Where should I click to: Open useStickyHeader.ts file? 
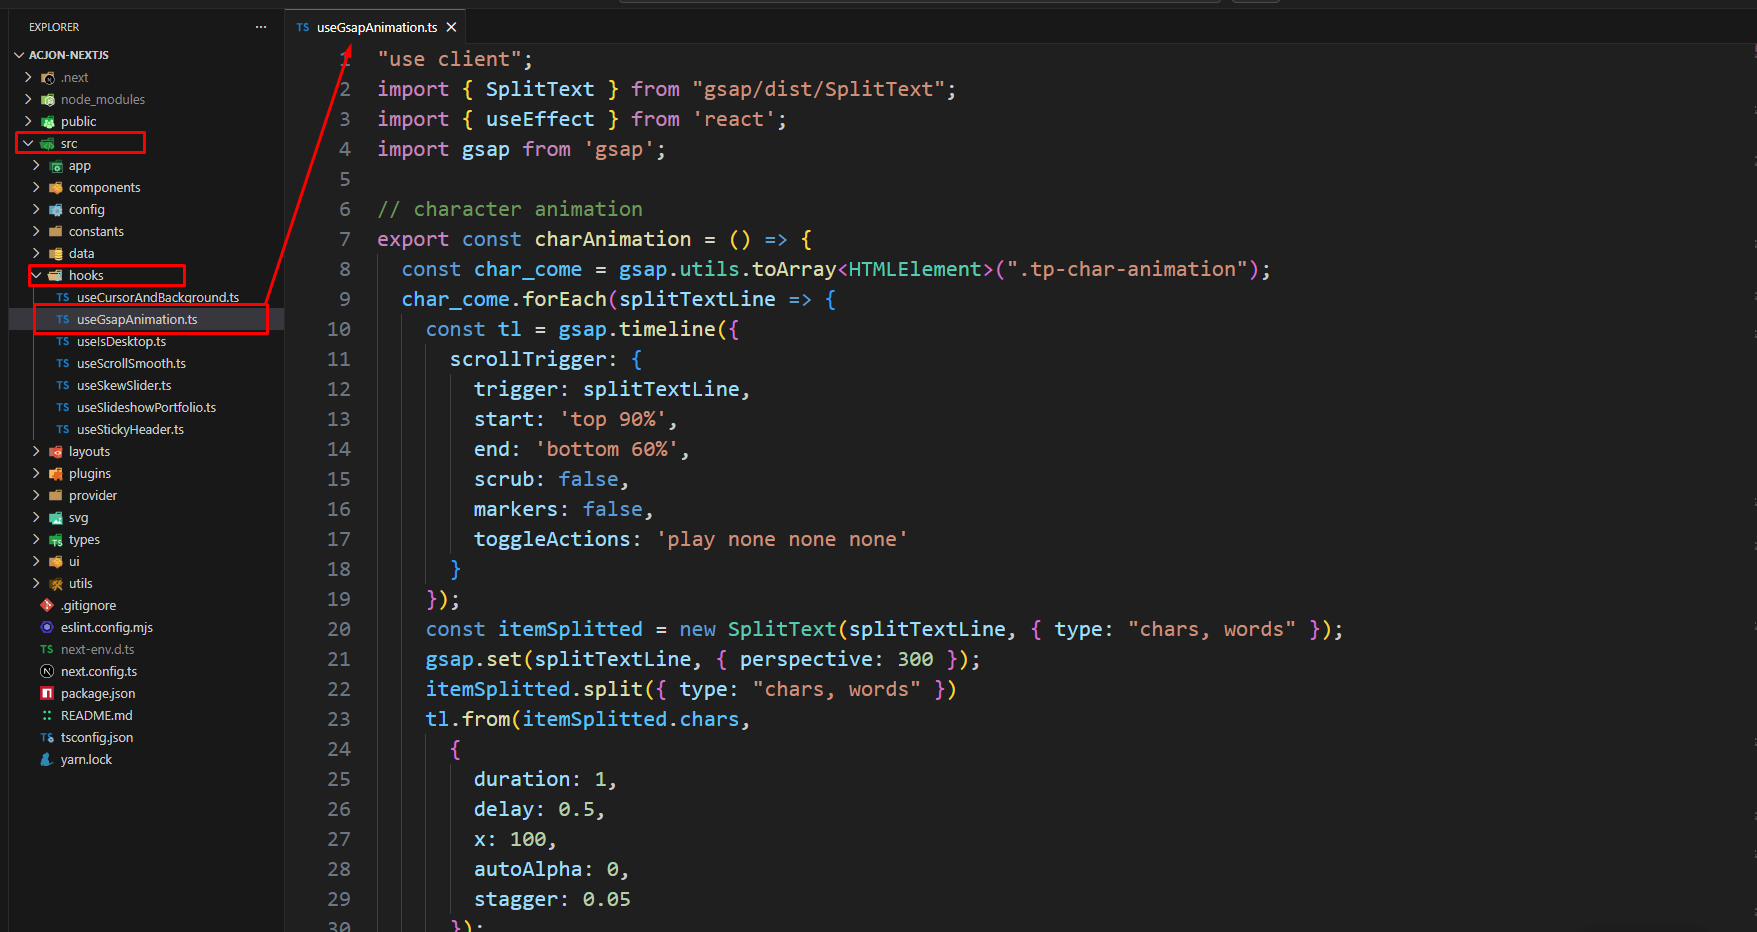point(130,430)
